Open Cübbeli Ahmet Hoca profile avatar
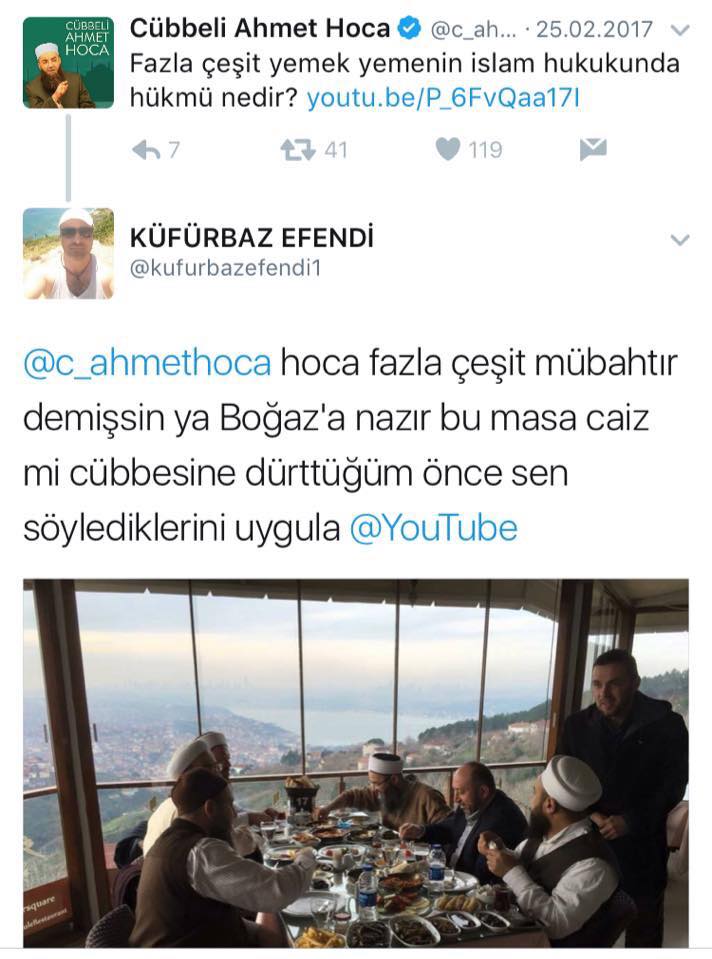712x959 pixels. (69, 63)
